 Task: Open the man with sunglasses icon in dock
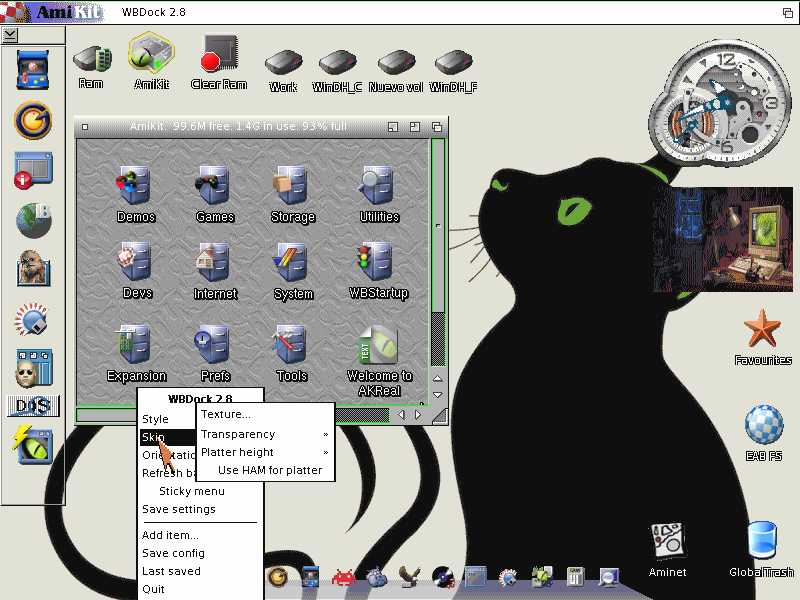(33, 368)
